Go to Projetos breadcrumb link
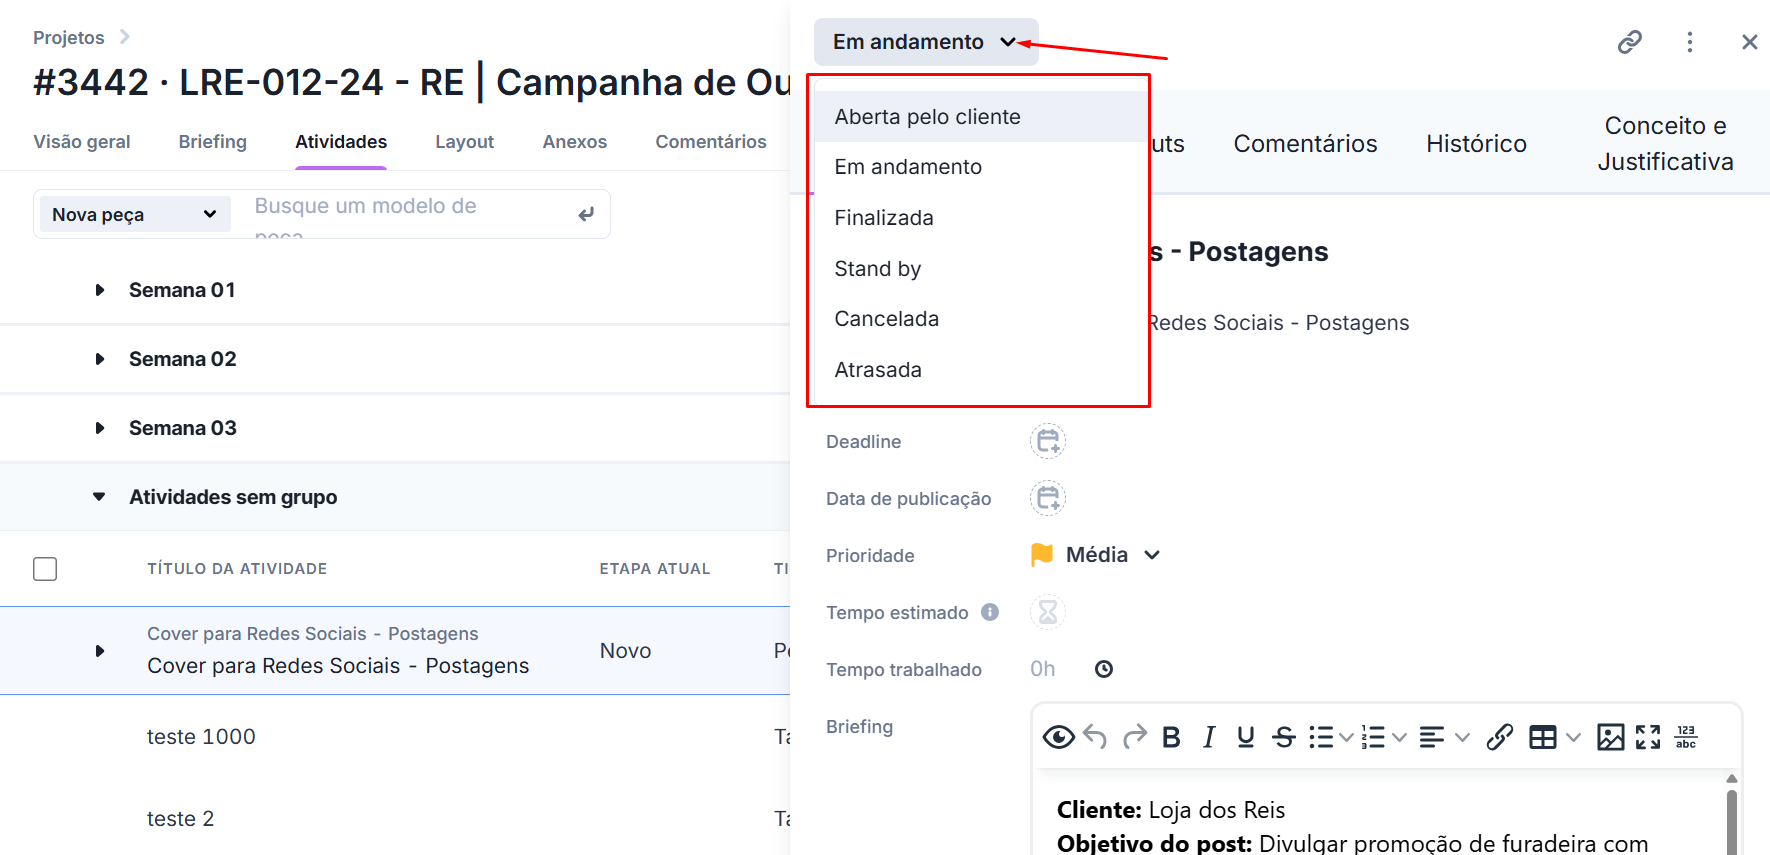Image resolution: width=1770 pixels, height=855 pixels. click(69, 38)
